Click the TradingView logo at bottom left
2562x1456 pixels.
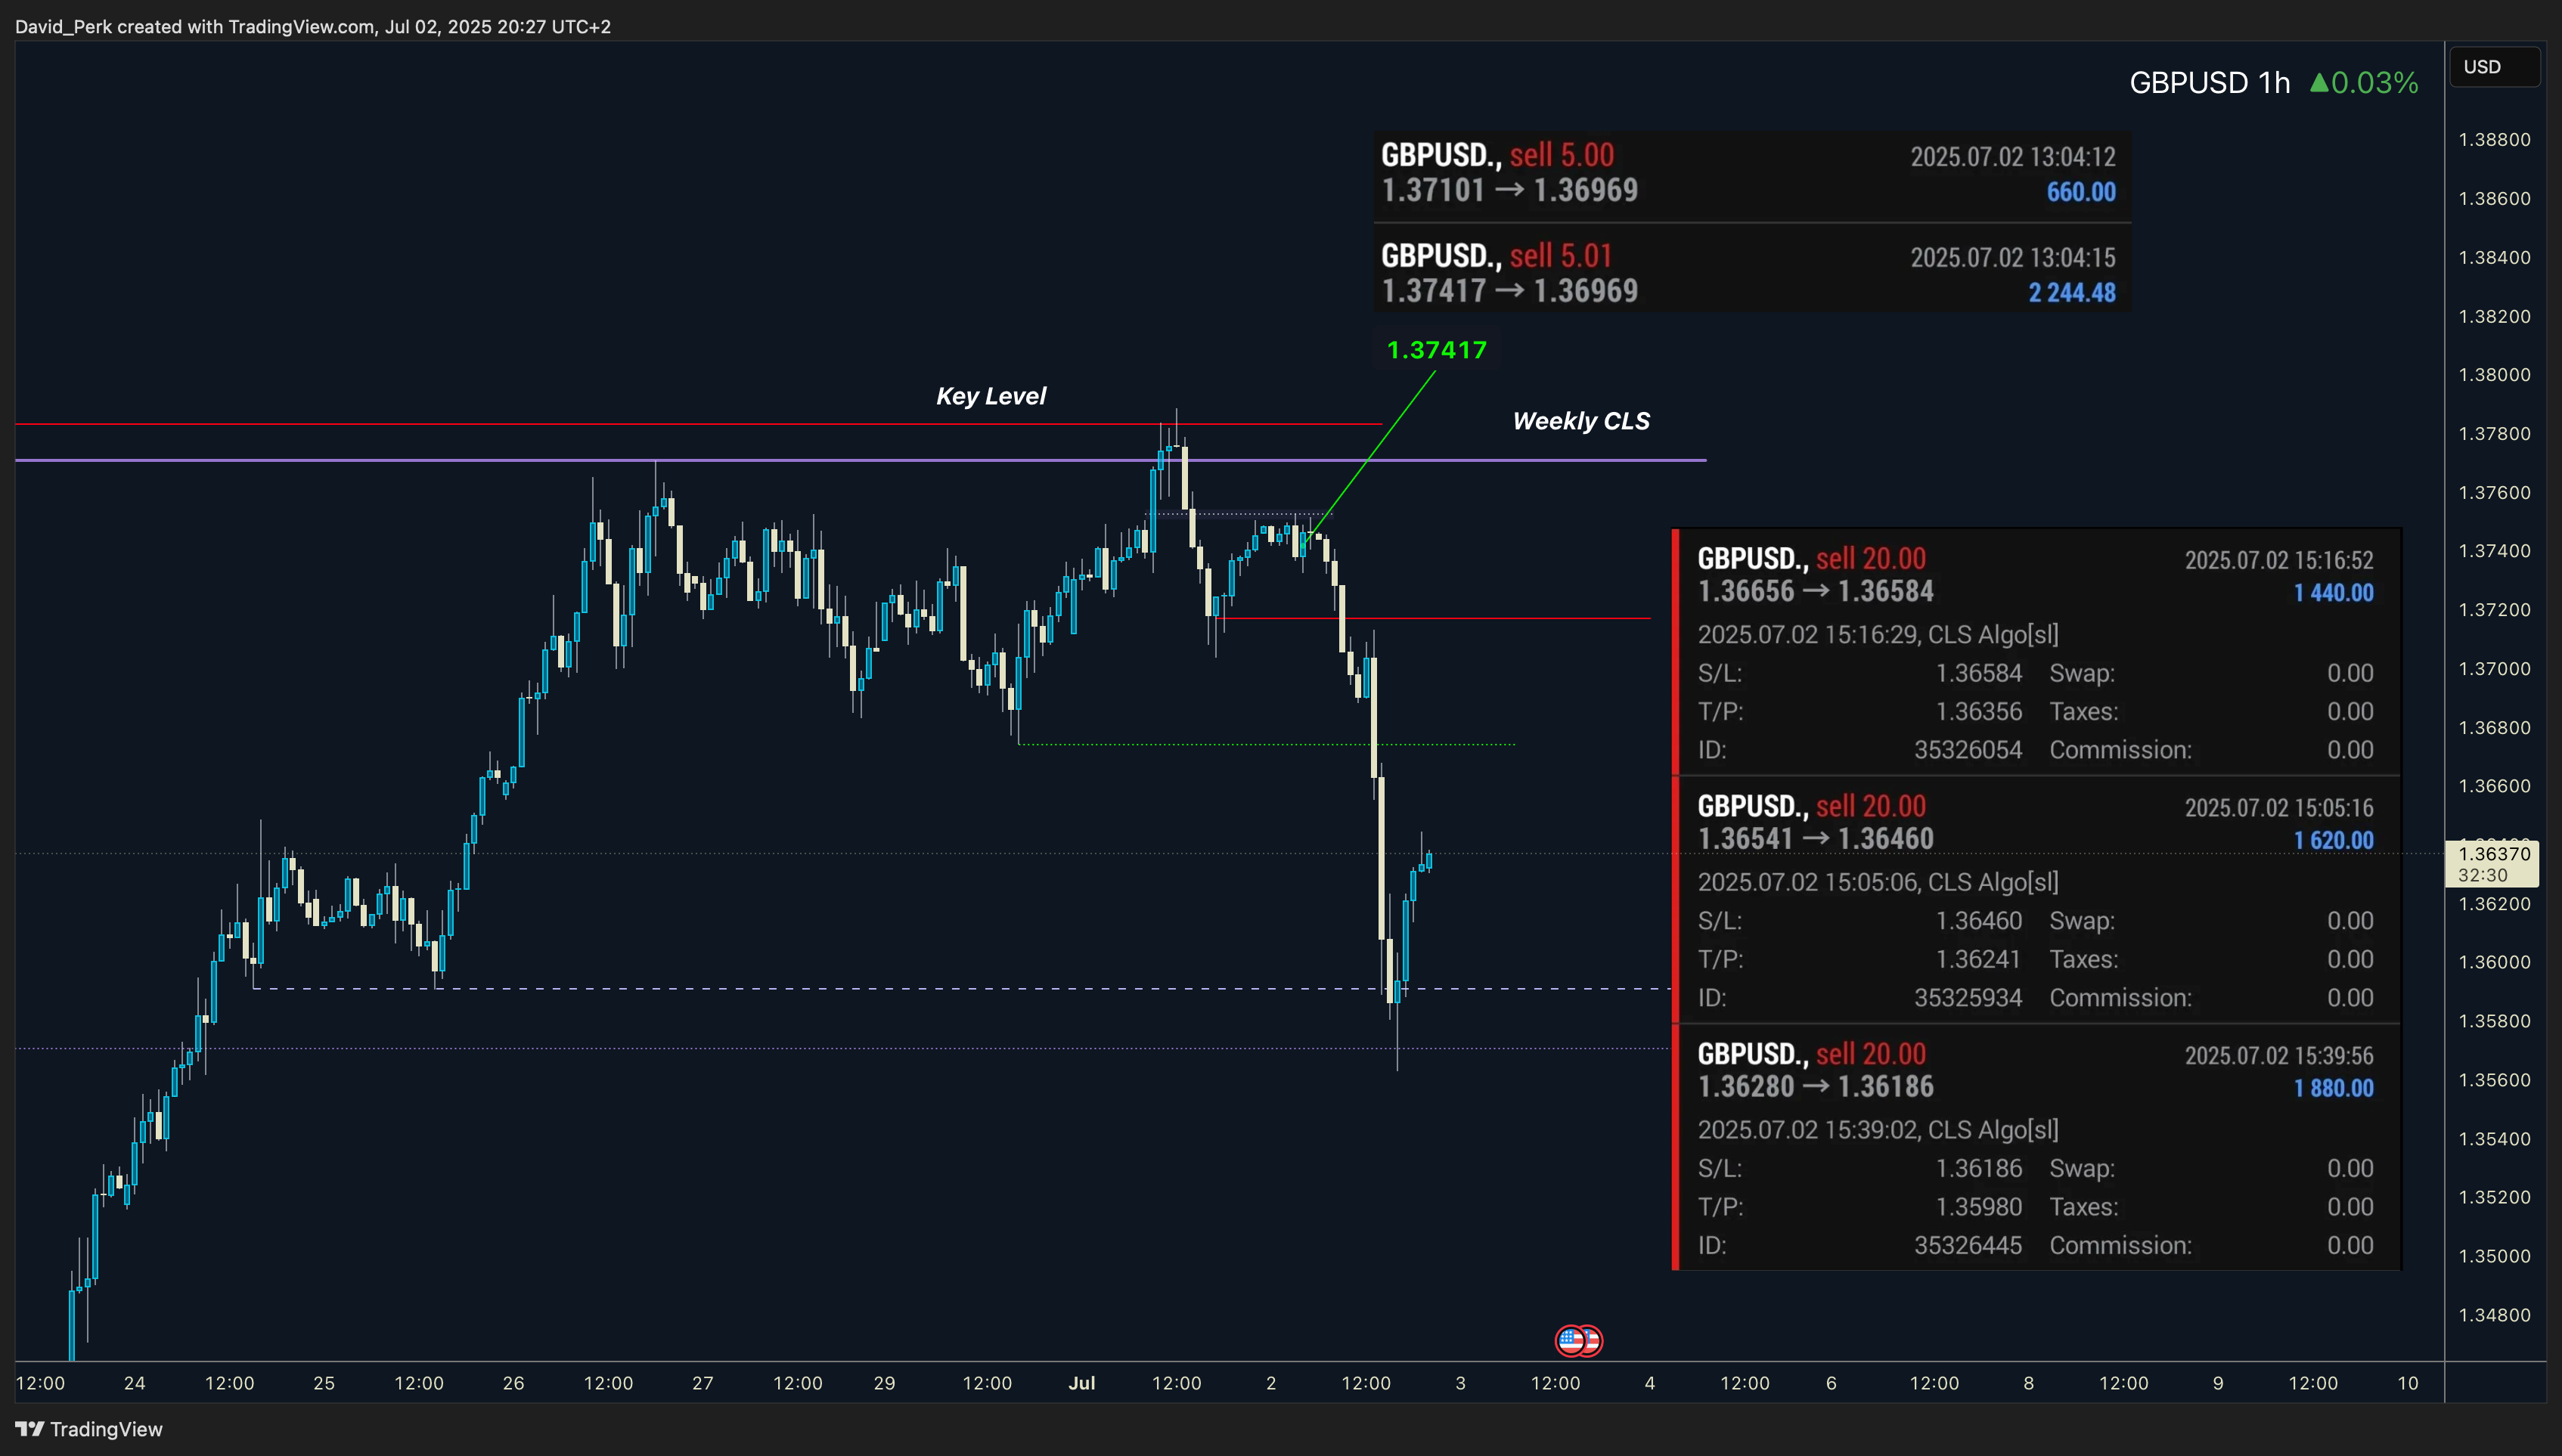tap(88, 1429)
